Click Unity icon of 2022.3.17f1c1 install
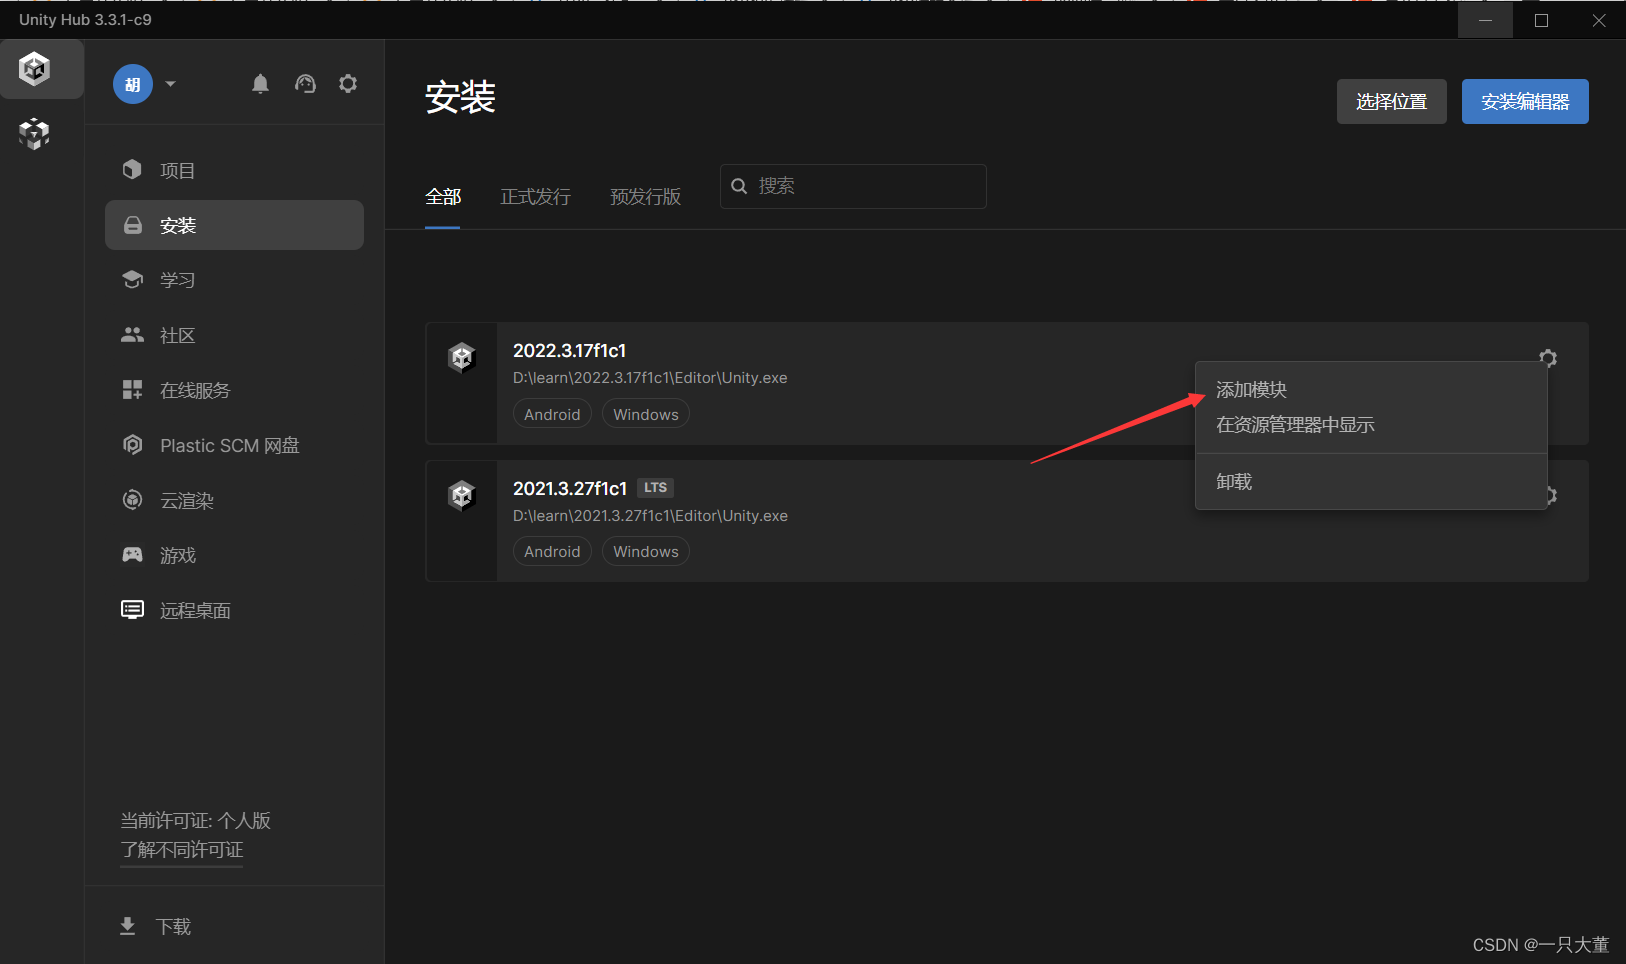 [462, 357]
